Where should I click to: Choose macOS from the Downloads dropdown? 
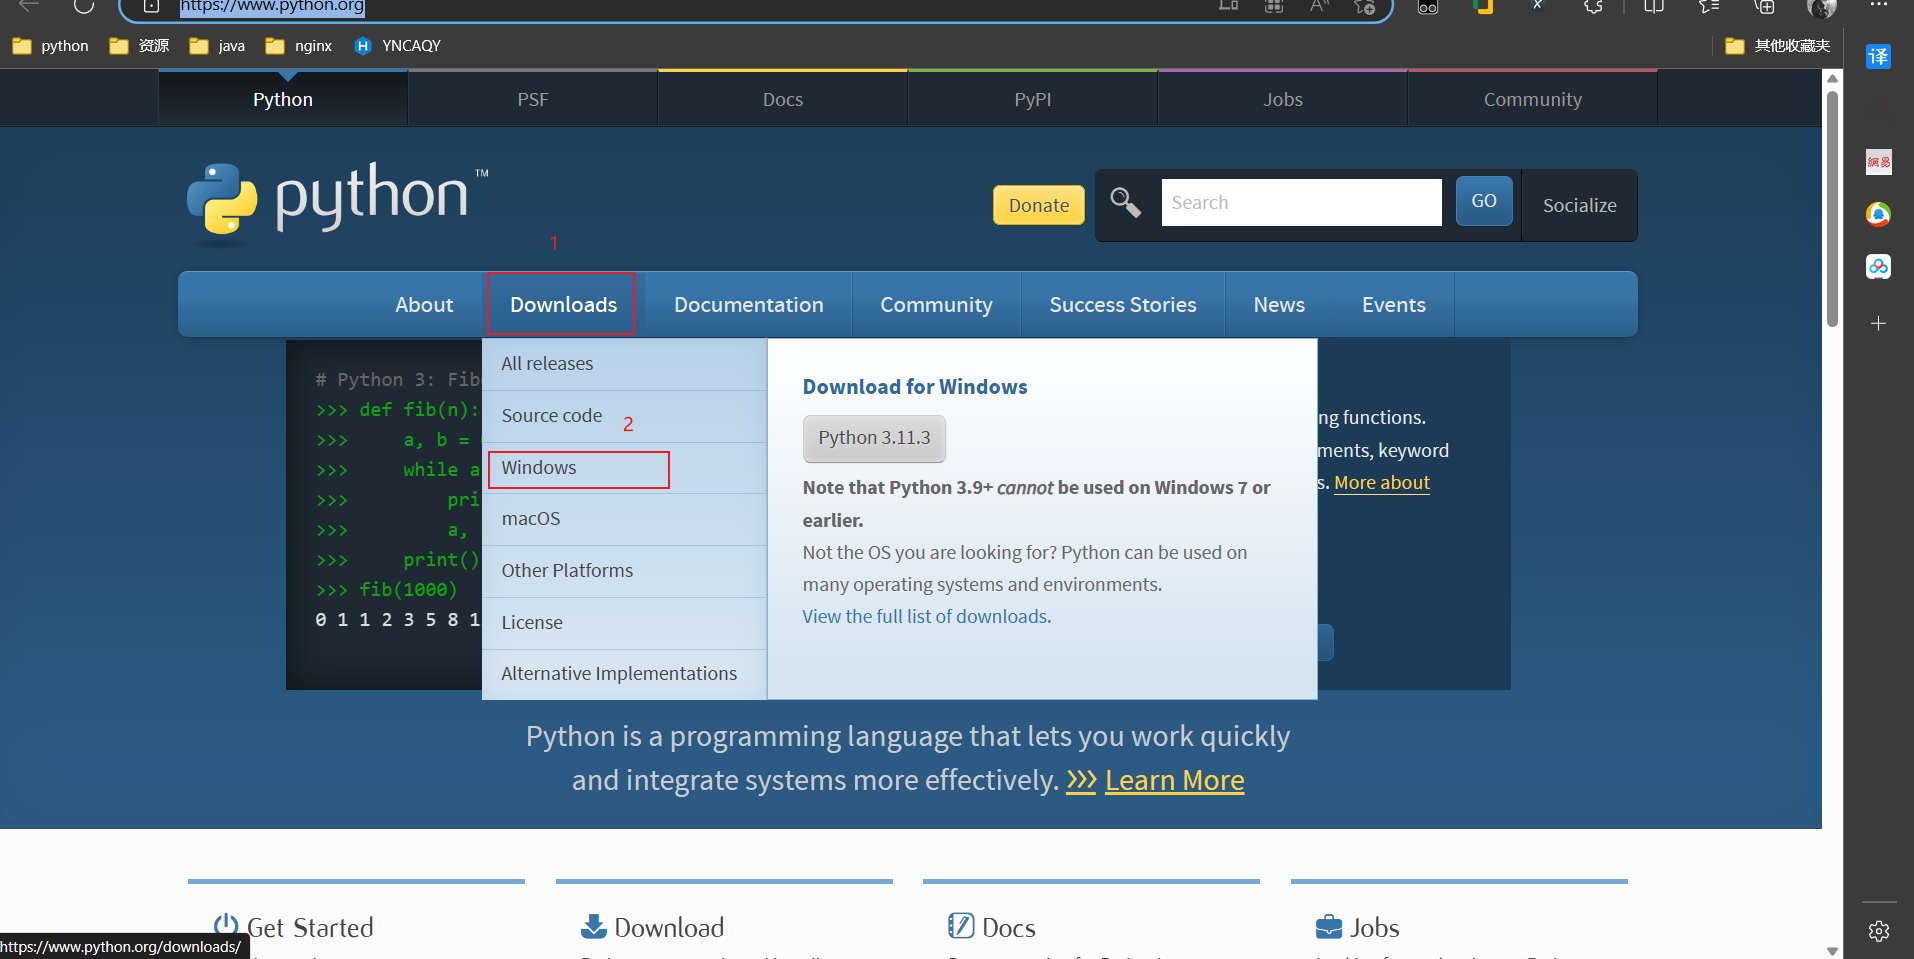(531, 519)
